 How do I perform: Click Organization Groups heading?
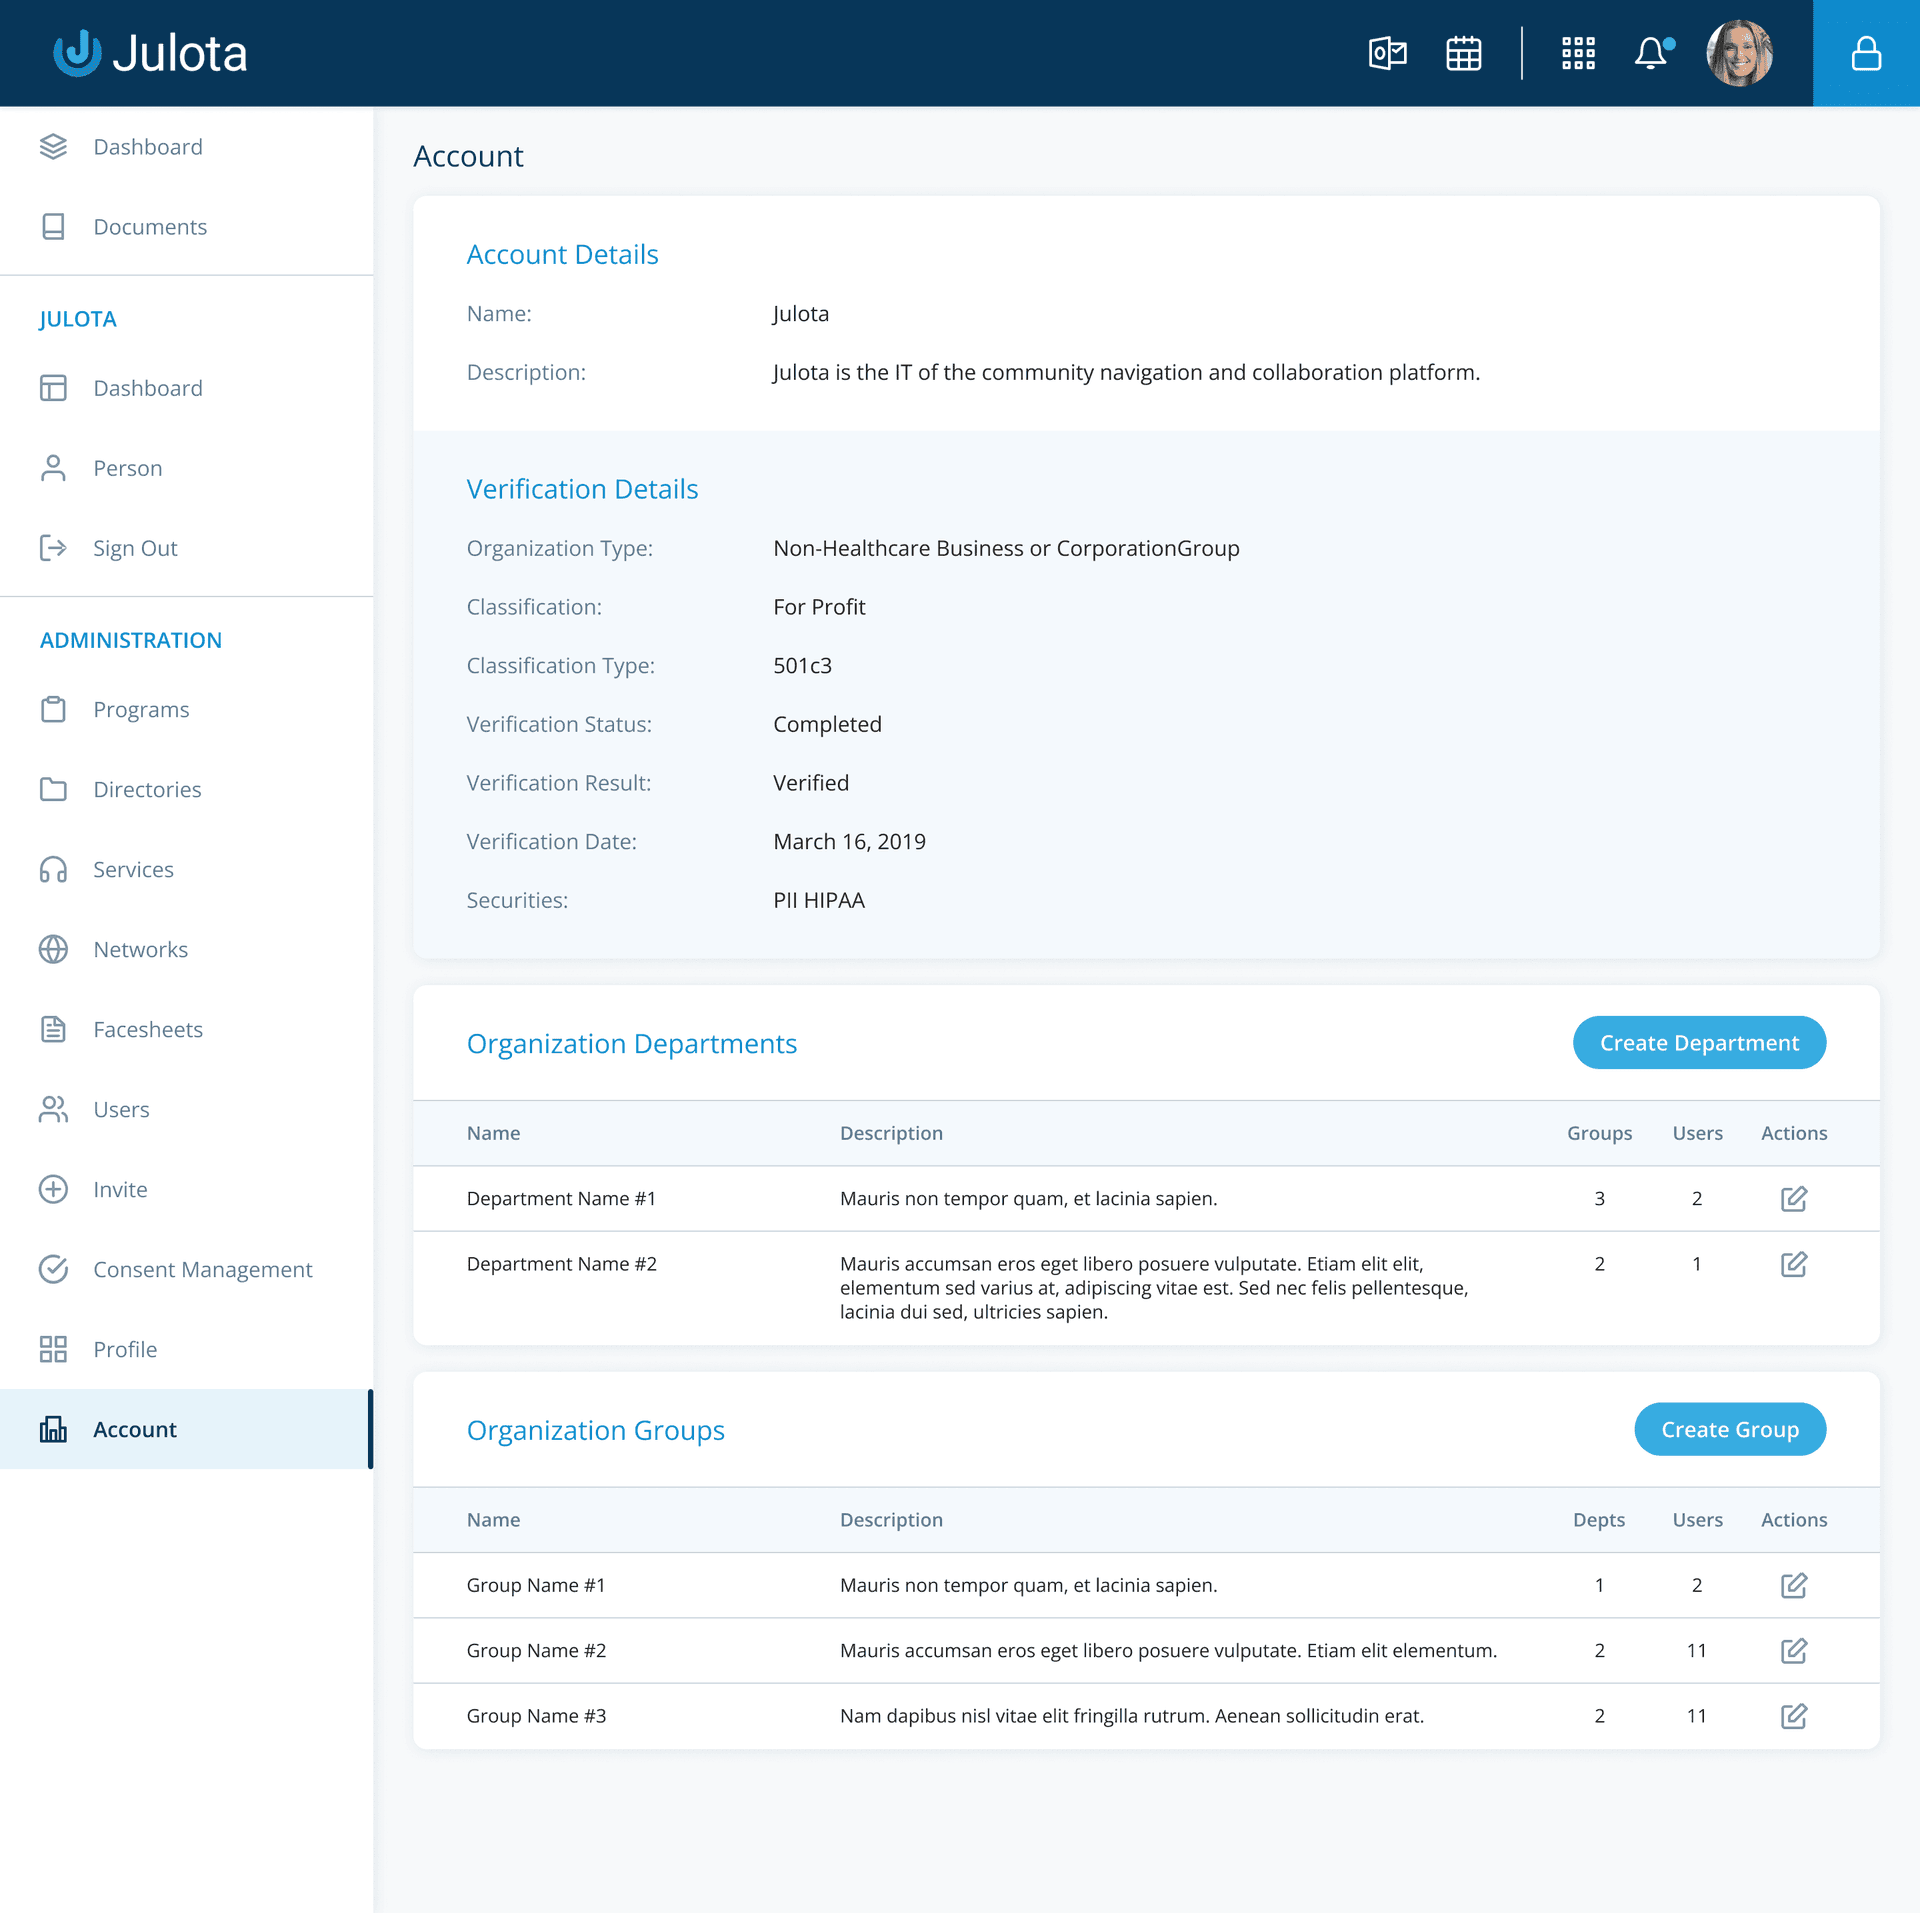click(x=595, y=1430)
